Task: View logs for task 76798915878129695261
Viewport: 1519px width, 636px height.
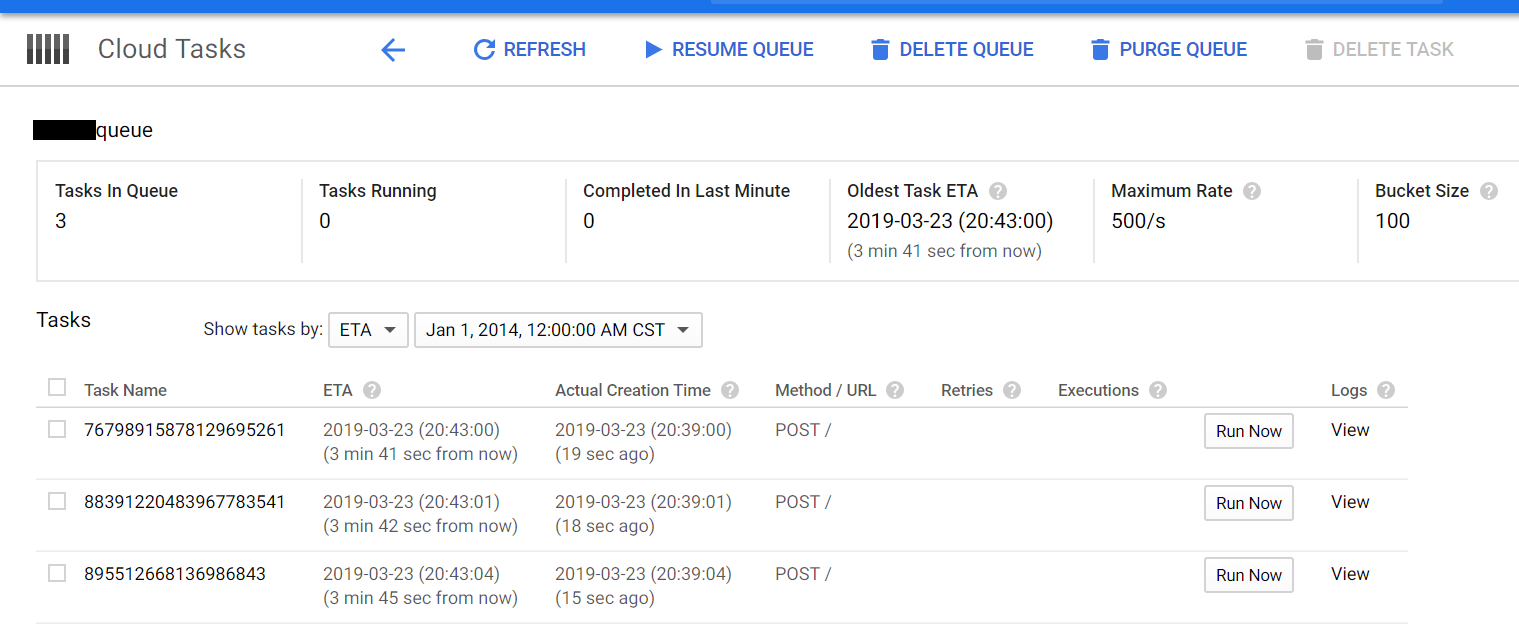Action: click(1350, 430)
